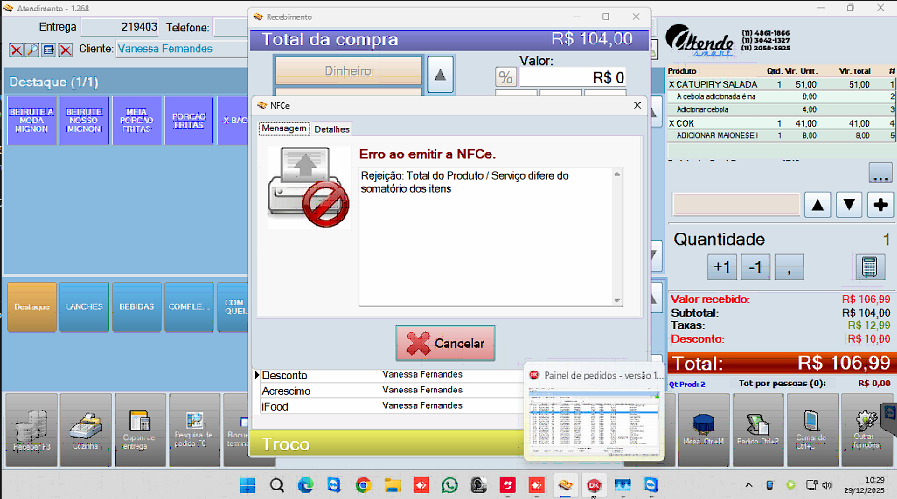Open the Mesa Ctrl+M button
The width and height of the screenshot is (897, 499).
704,429
